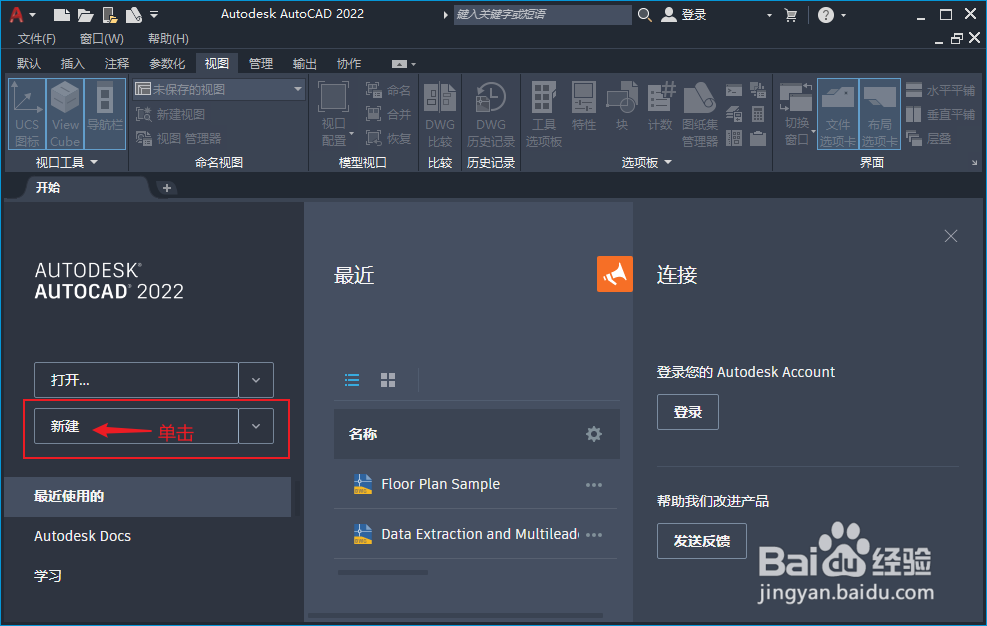This screenshot has height=626, width=987.
Task: Click the 打开… button
Action: 136,380
